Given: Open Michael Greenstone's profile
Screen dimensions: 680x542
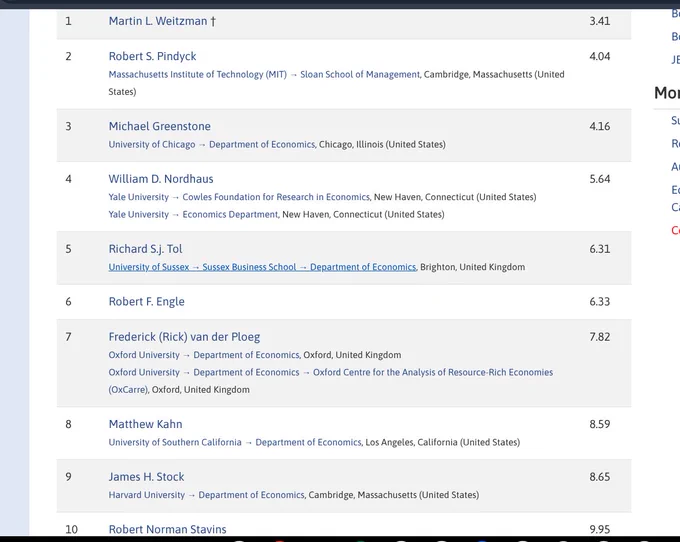Looking at the screenshot, I should coord(160,126).
